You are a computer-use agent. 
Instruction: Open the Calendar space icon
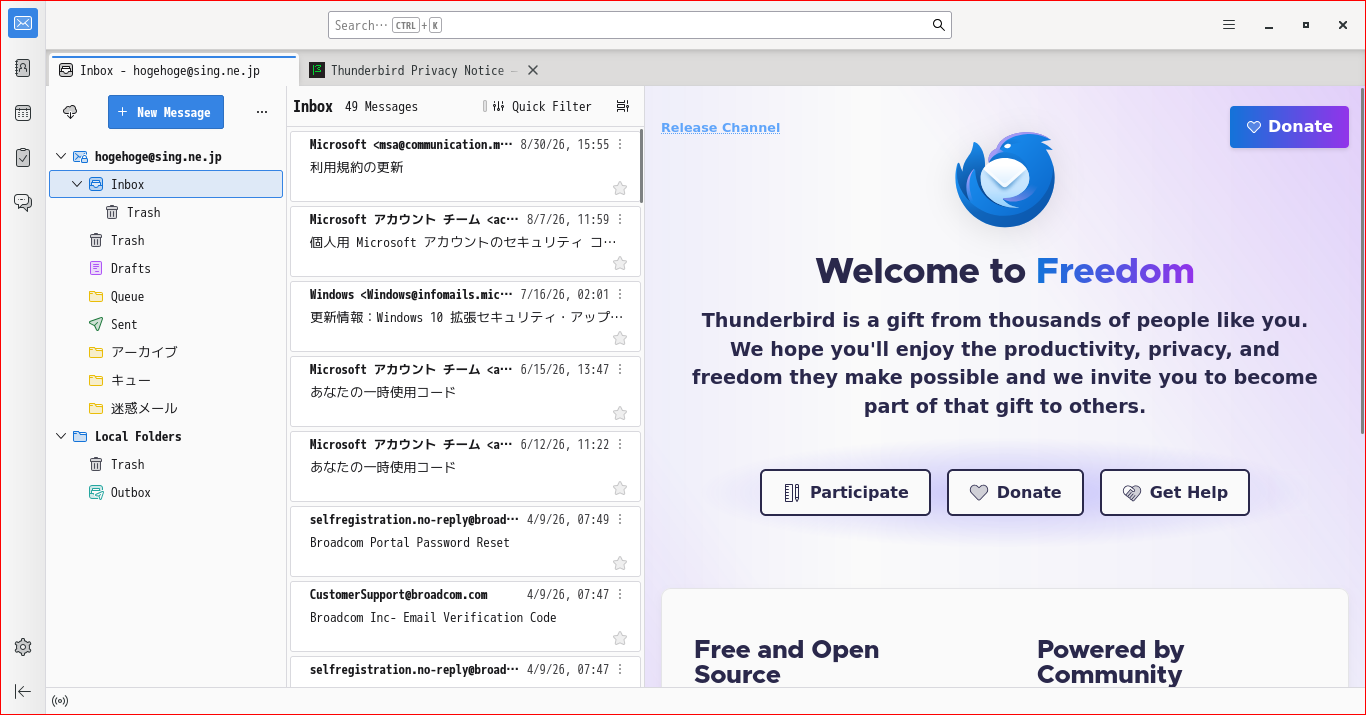23,113
